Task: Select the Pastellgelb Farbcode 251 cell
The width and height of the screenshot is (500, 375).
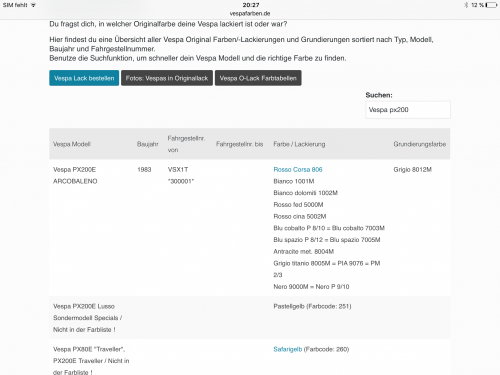Action: 312,306
